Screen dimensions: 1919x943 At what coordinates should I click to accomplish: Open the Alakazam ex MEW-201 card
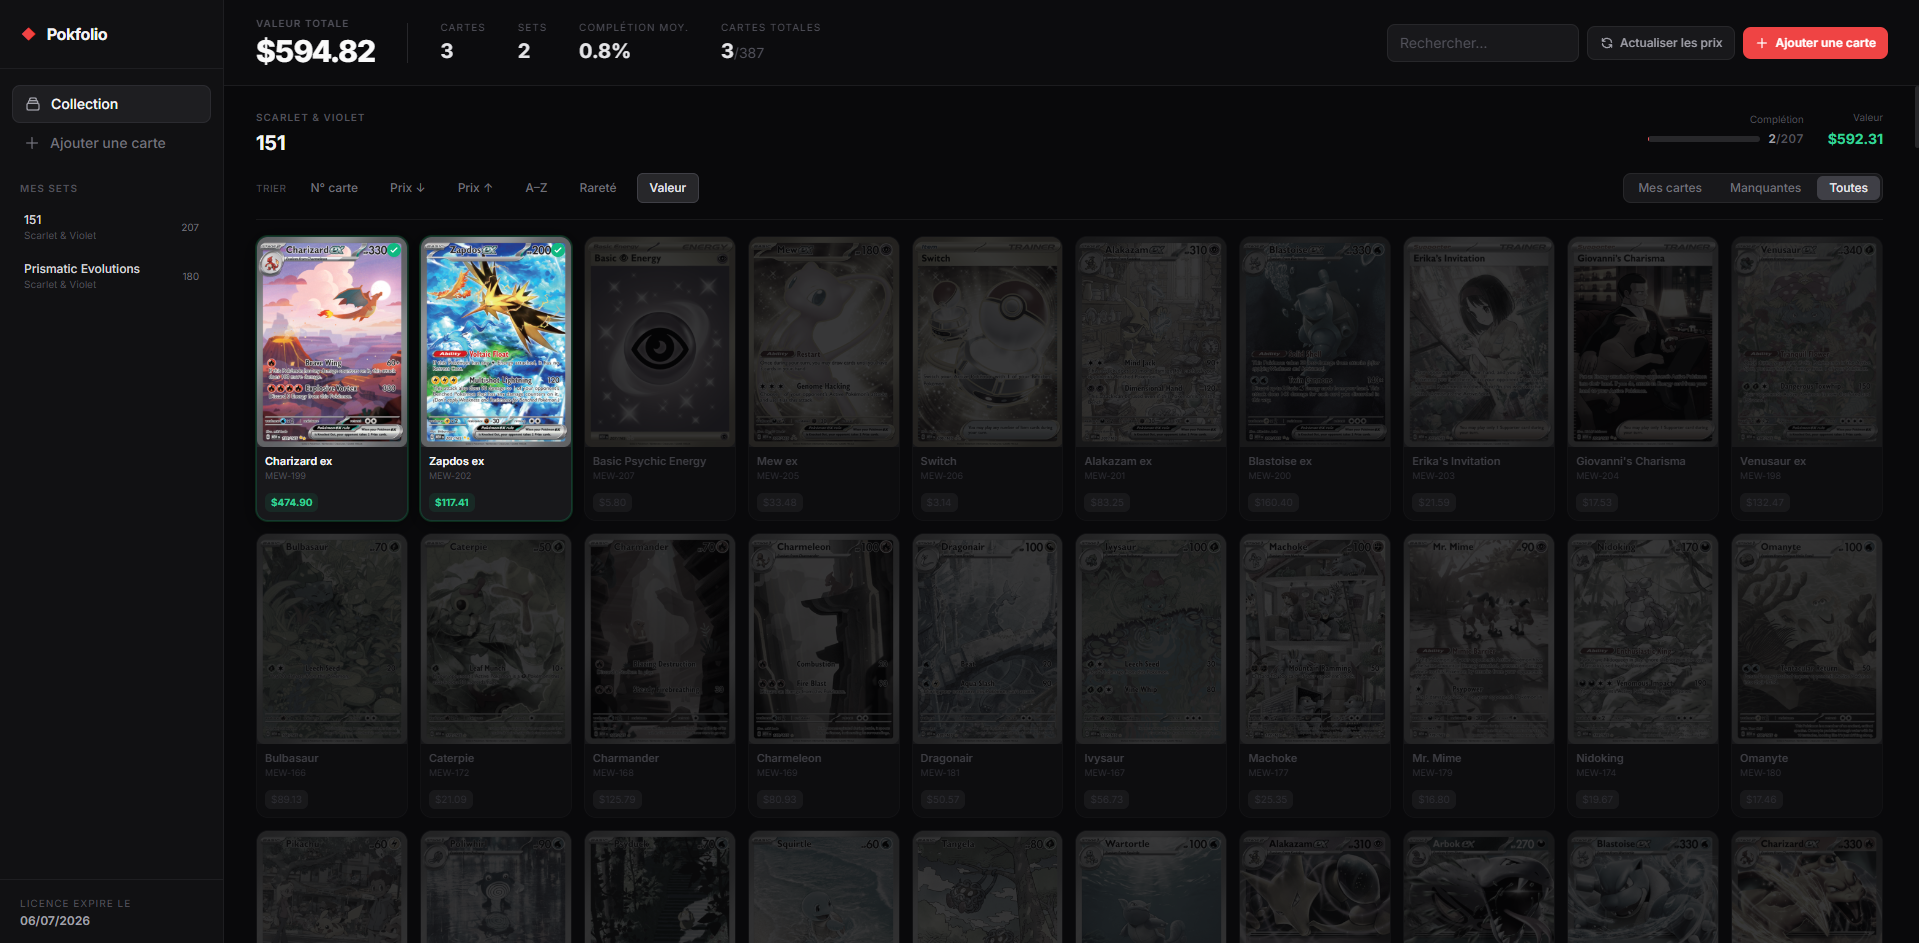coord(1151,379)
